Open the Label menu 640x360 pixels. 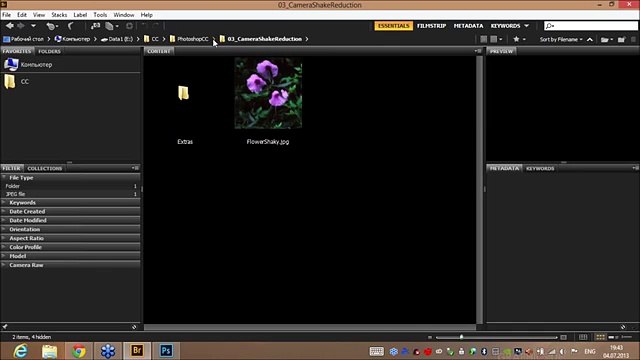click(80, 15)
